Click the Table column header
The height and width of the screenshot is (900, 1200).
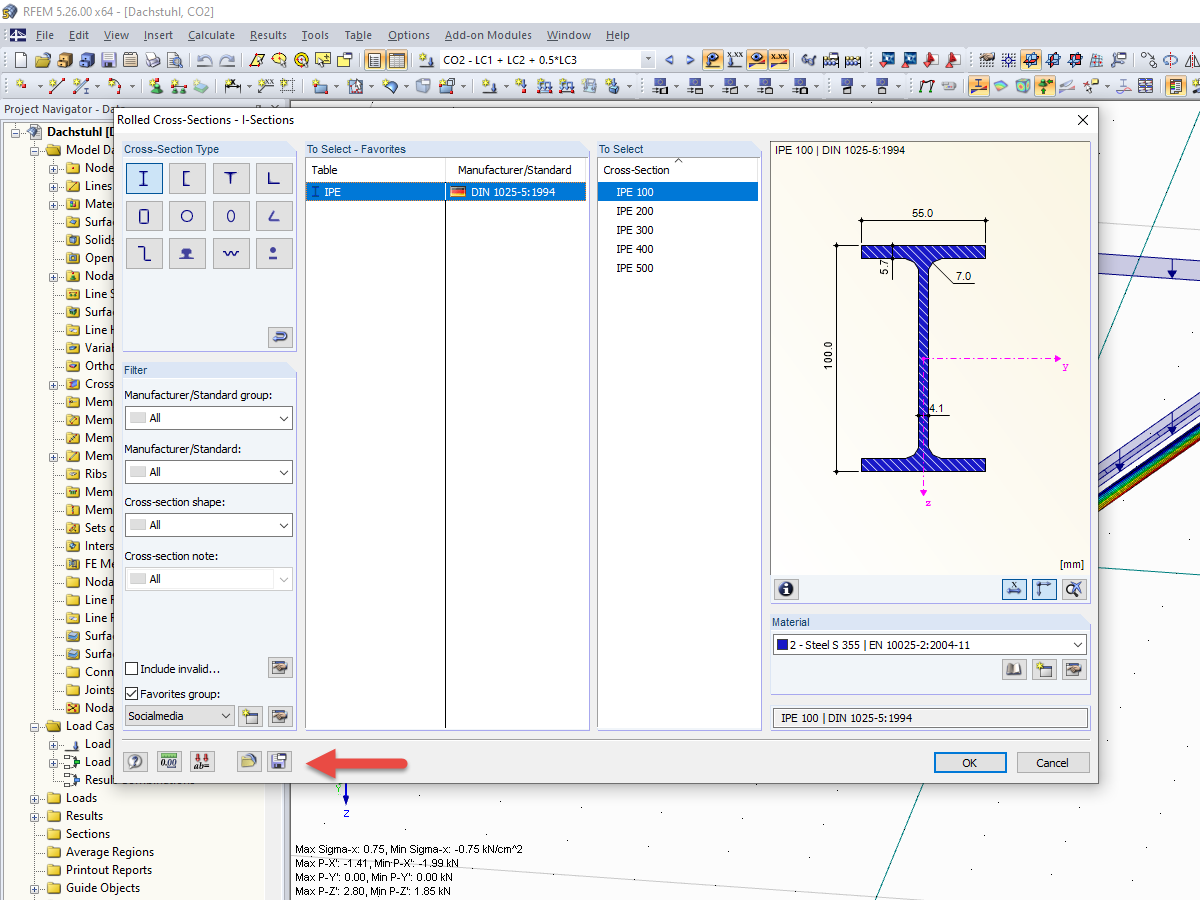click(x=375, y=170)
